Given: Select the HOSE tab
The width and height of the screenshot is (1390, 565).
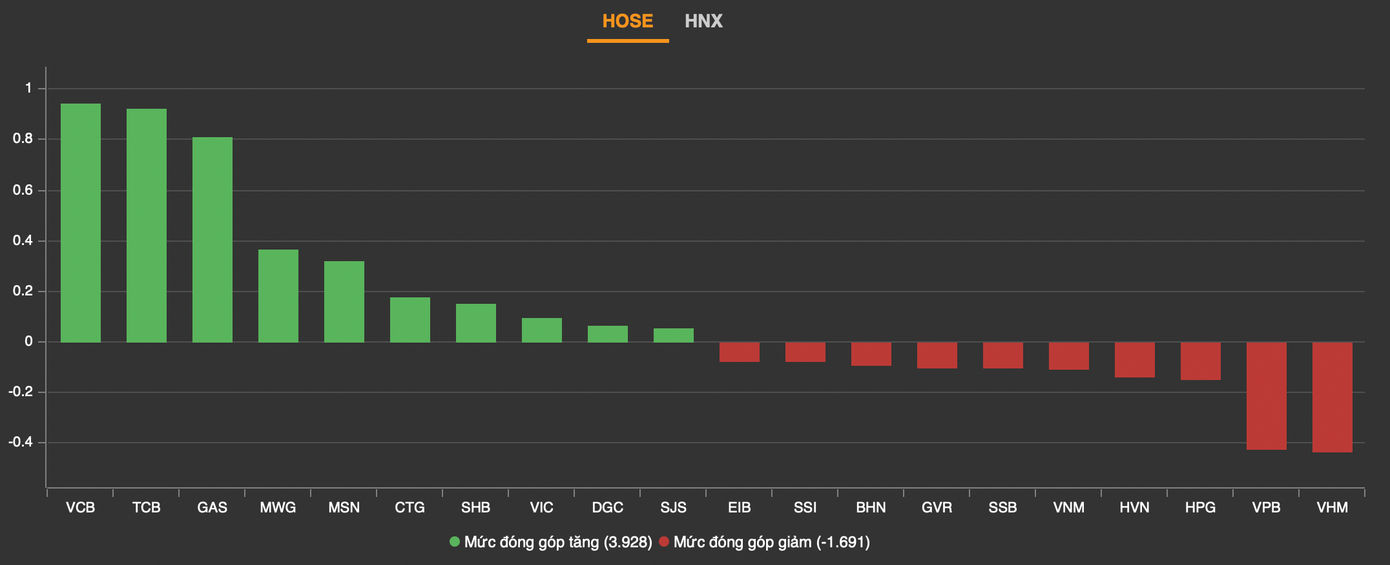Looking at the screenshot, I should coord(627,21).
